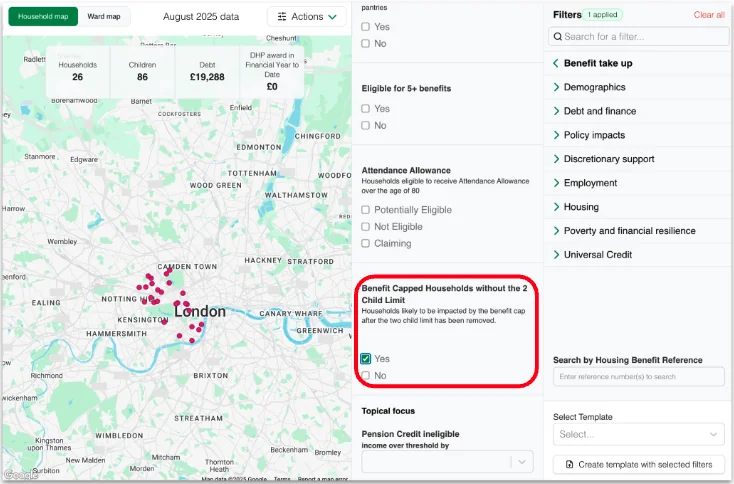
Task: Open the Select Template dropdown
Action: point(638,434)
